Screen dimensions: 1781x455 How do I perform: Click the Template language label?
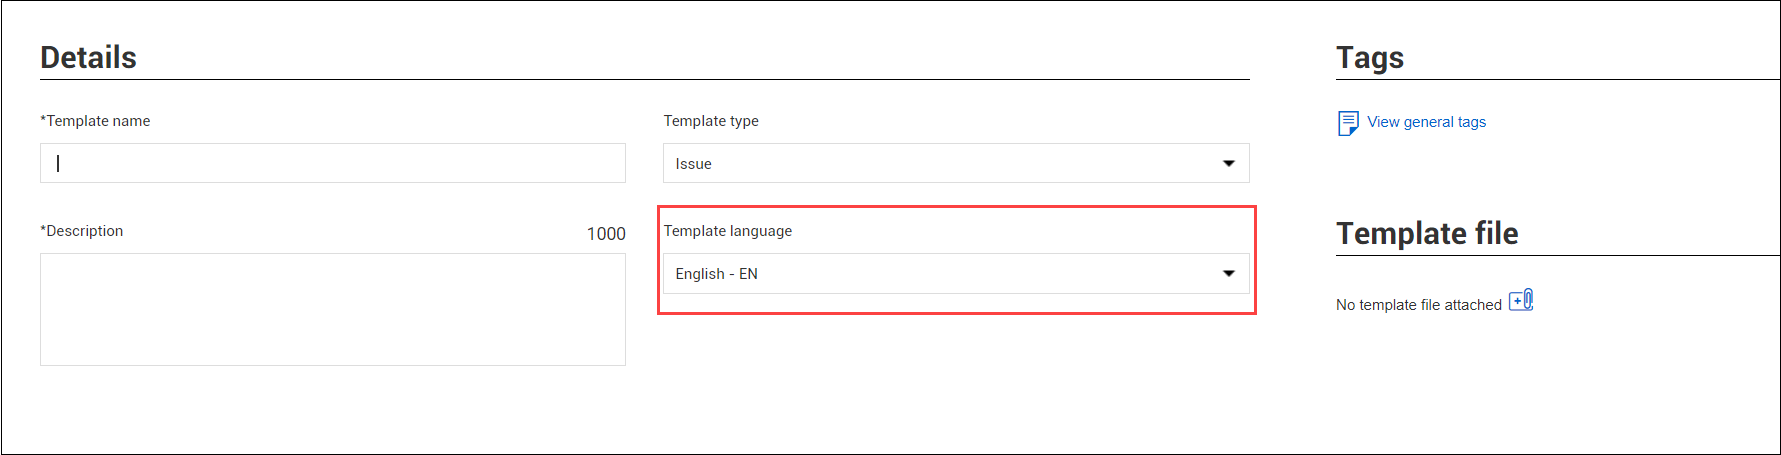tap(728, 231)
